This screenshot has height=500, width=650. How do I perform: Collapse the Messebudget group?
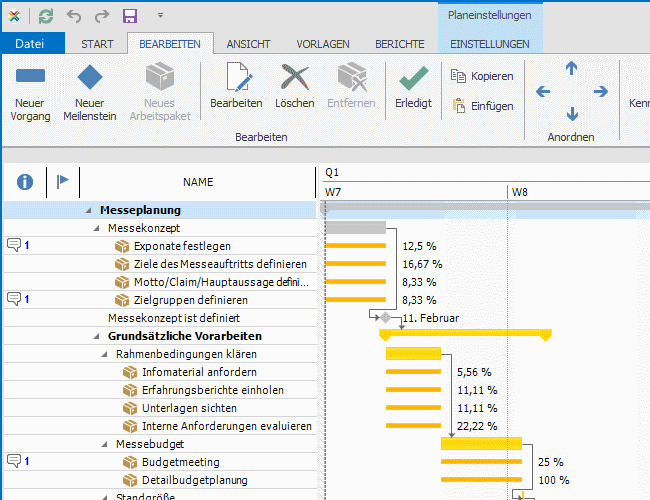[x=104, y=444]
